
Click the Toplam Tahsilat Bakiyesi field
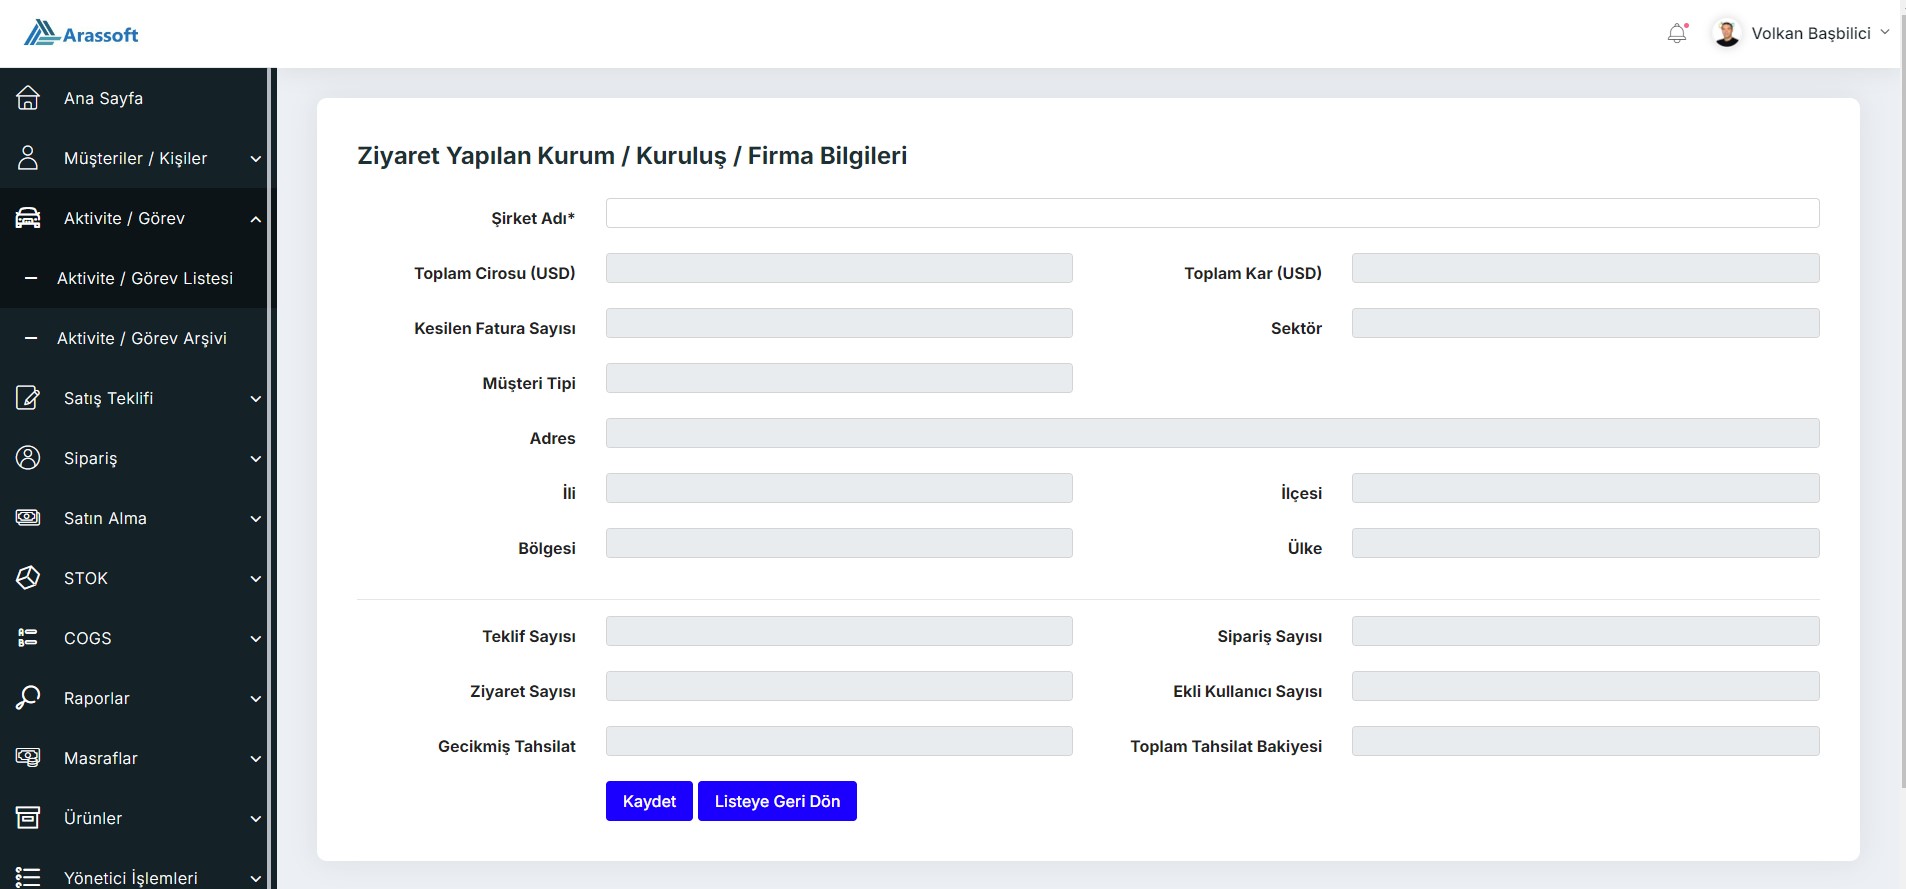pos(1585,741)
